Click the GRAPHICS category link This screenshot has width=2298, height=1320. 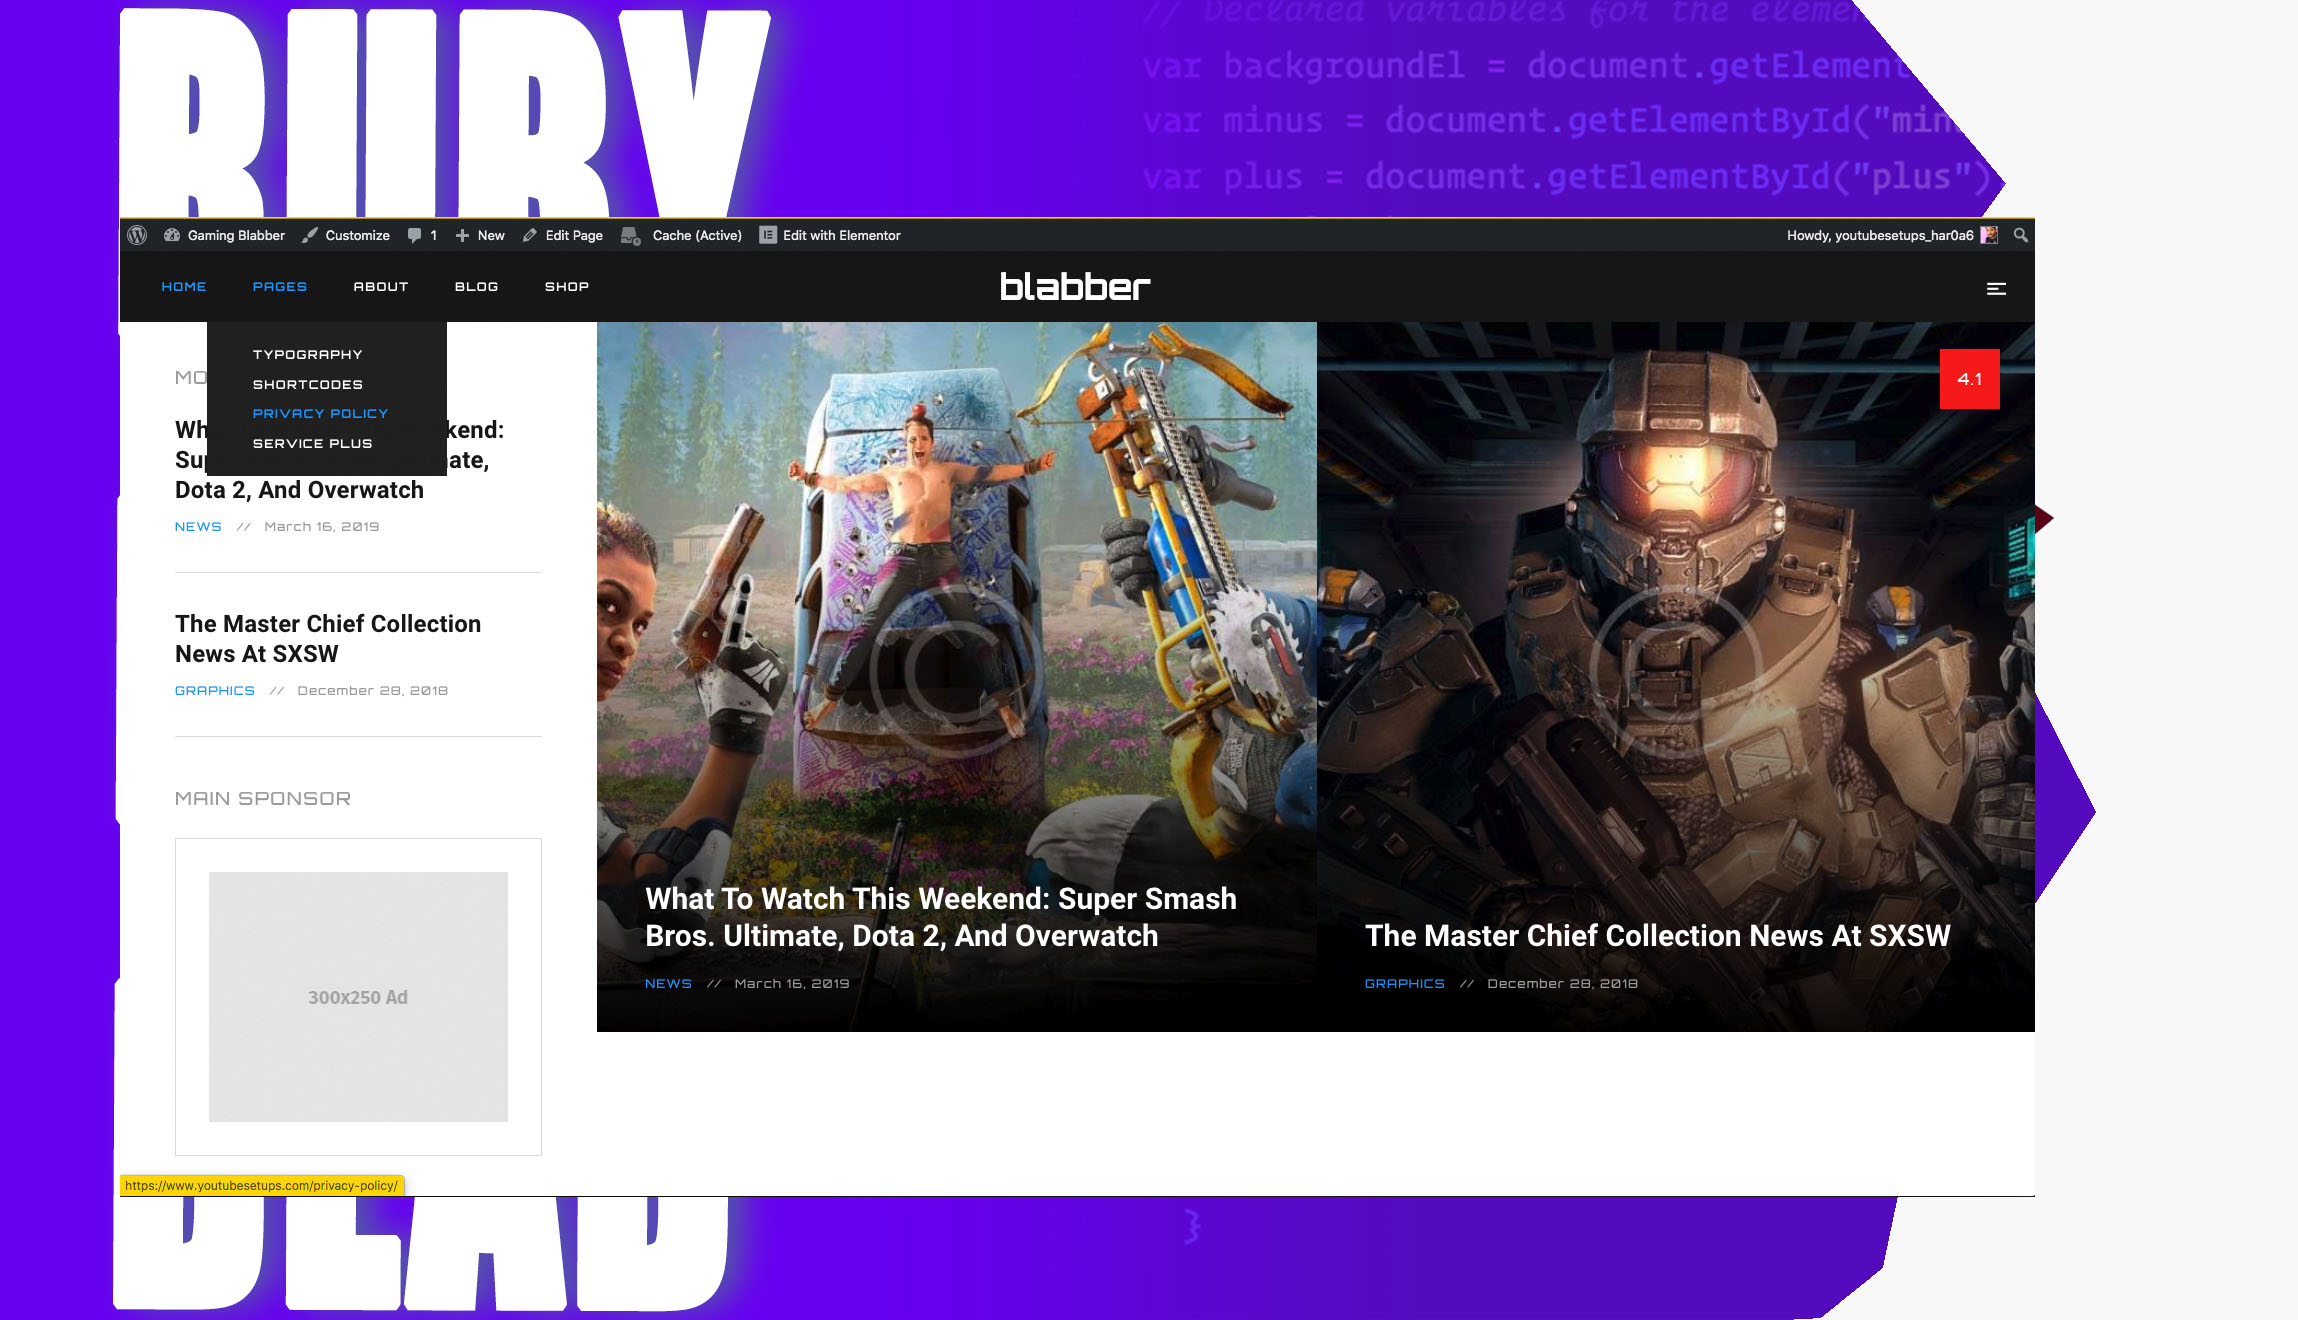coord(215,690)
